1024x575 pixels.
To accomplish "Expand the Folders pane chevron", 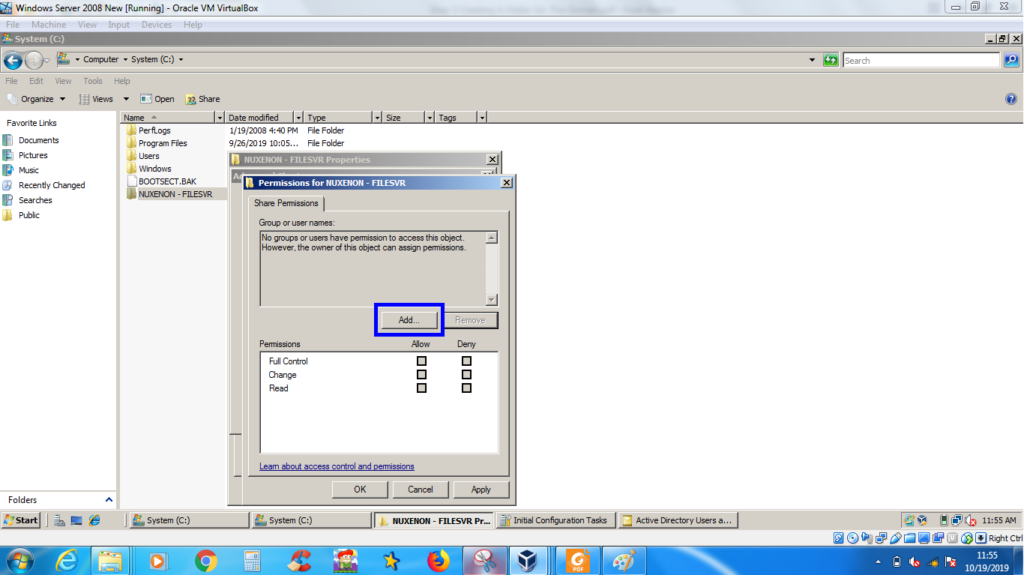I will click(x=108, y=500).
